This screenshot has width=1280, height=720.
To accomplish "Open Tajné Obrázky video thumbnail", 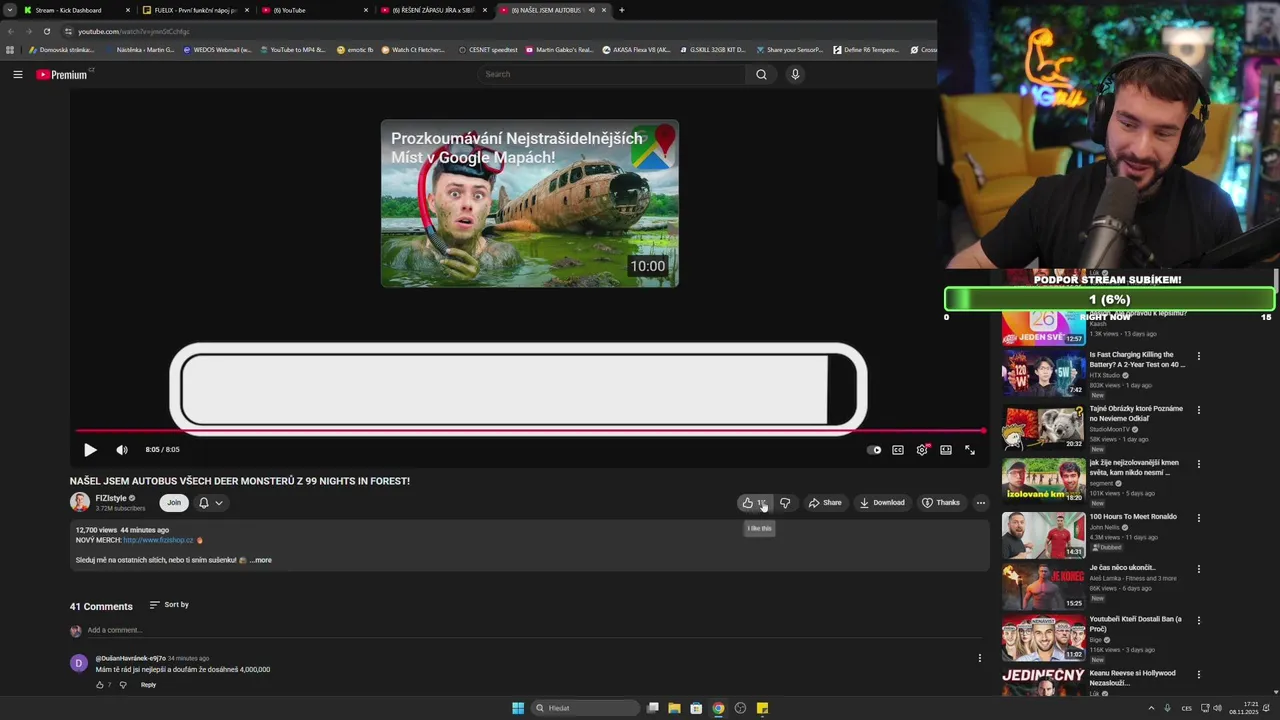I will 1043,425.
